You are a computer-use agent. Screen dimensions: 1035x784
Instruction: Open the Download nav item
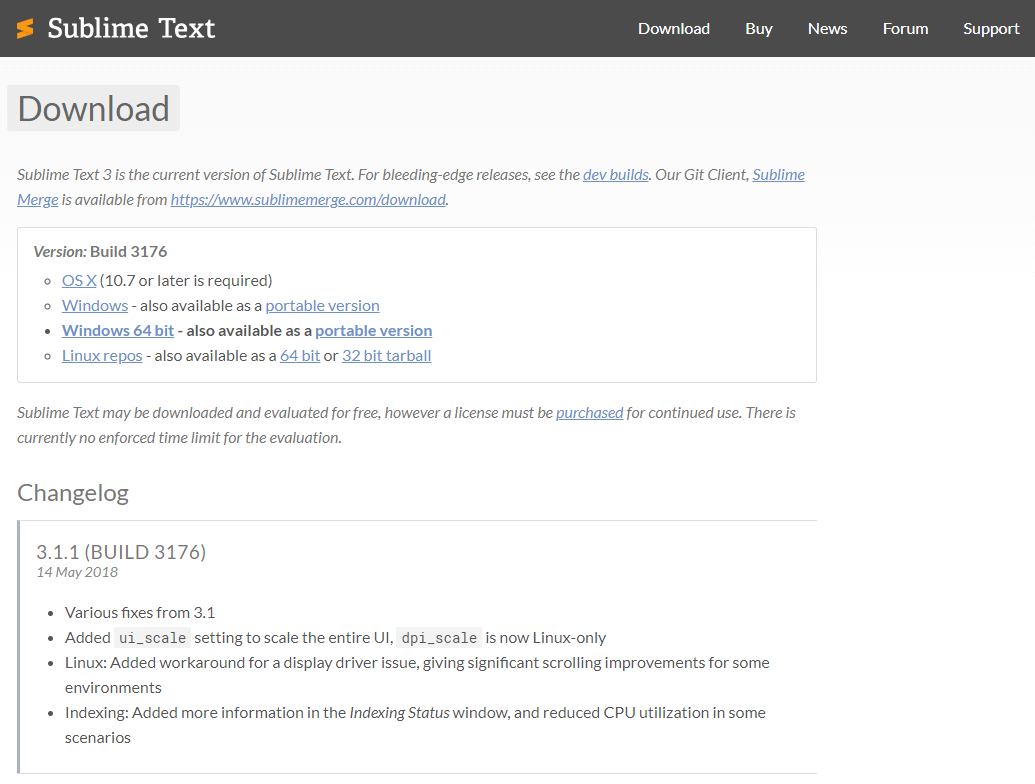(x=673, y=29)
